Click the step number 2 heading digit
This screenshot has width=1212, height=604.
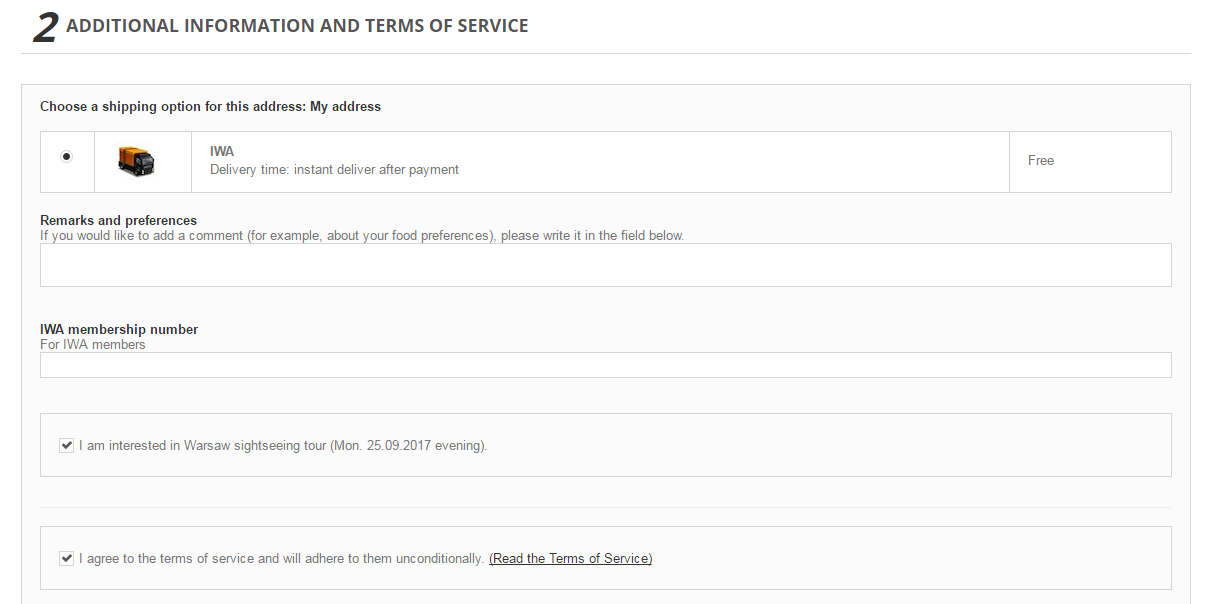[x=45, y=27]
